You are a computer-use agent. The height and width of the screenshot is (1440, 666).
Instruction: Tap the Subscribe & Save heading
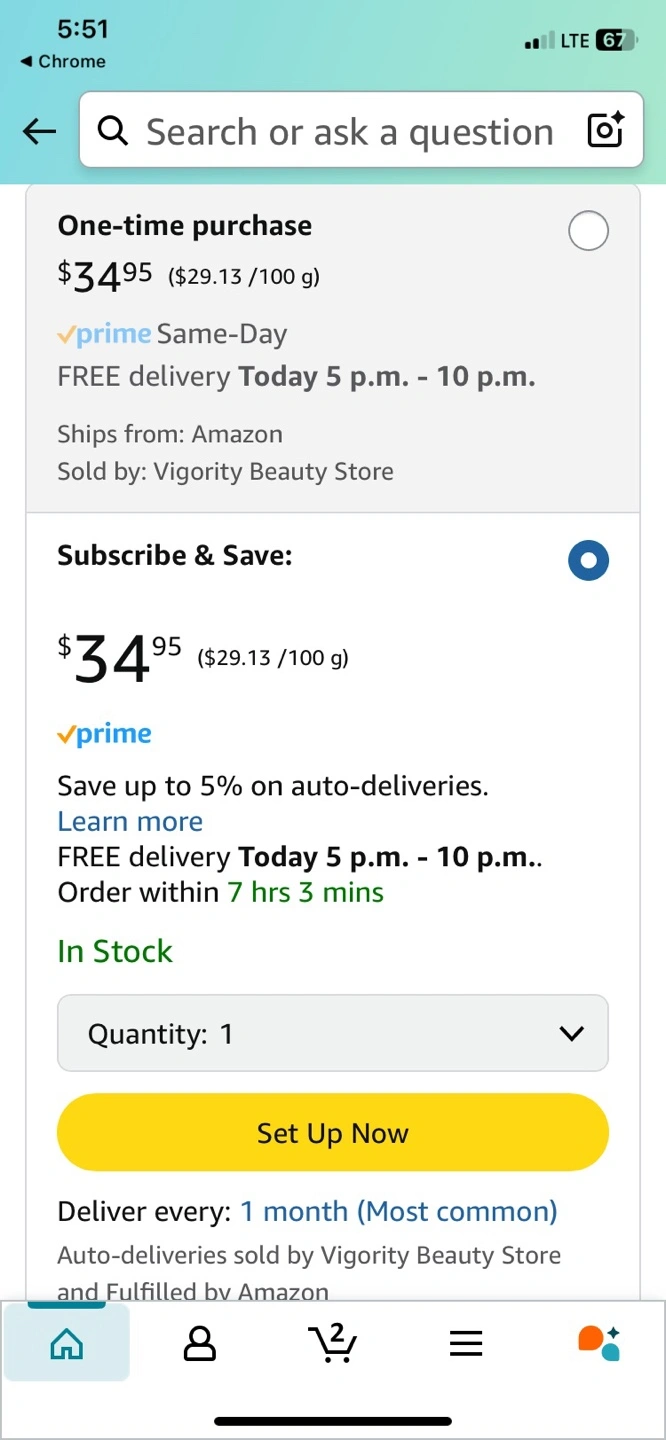175,555
